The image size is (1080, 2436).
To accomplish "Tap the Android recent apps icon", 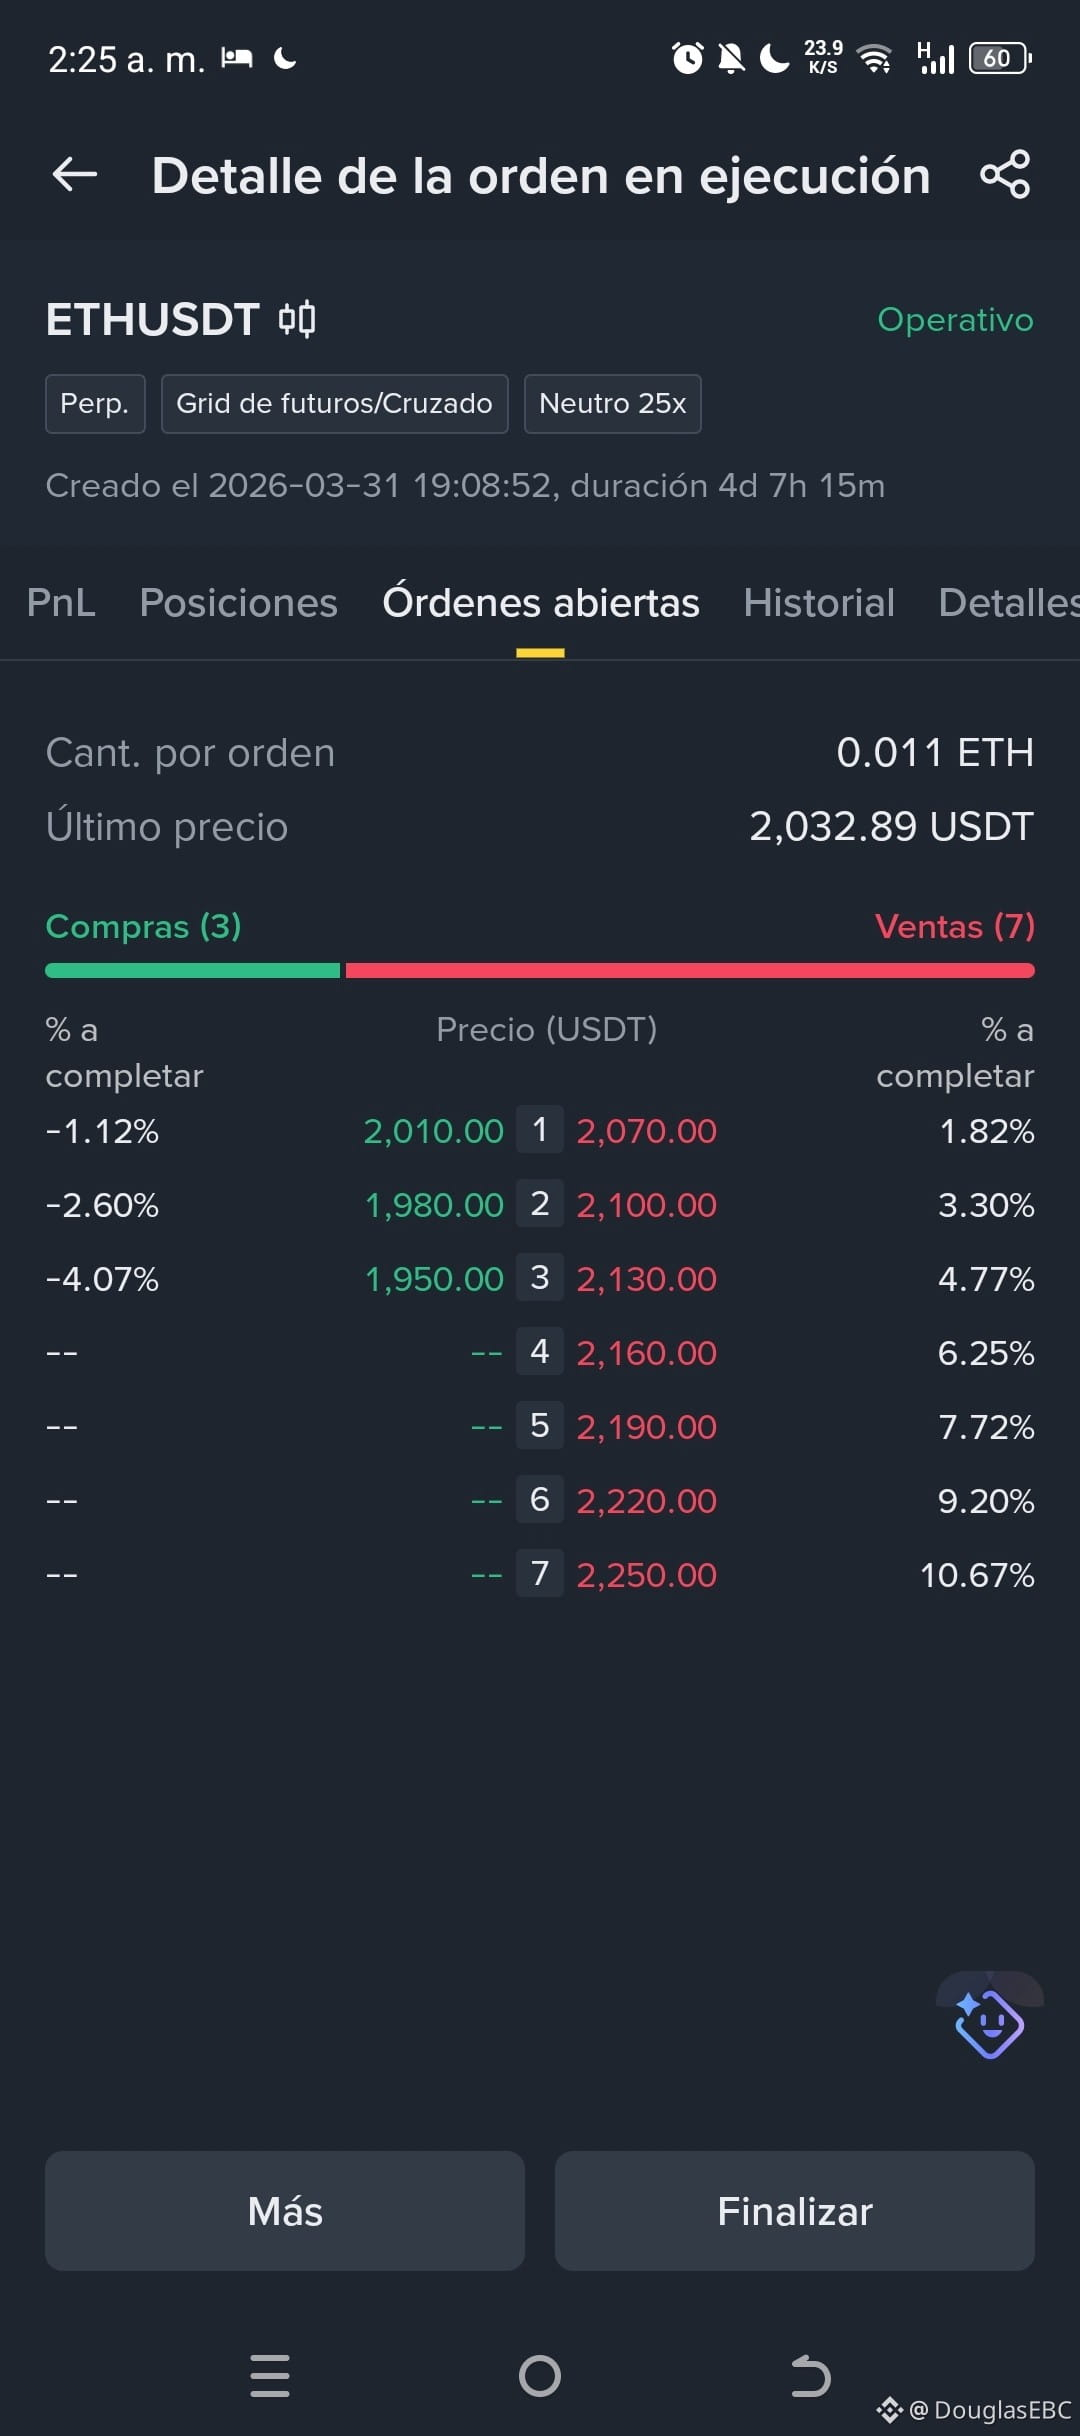I will click(270, 2375).
